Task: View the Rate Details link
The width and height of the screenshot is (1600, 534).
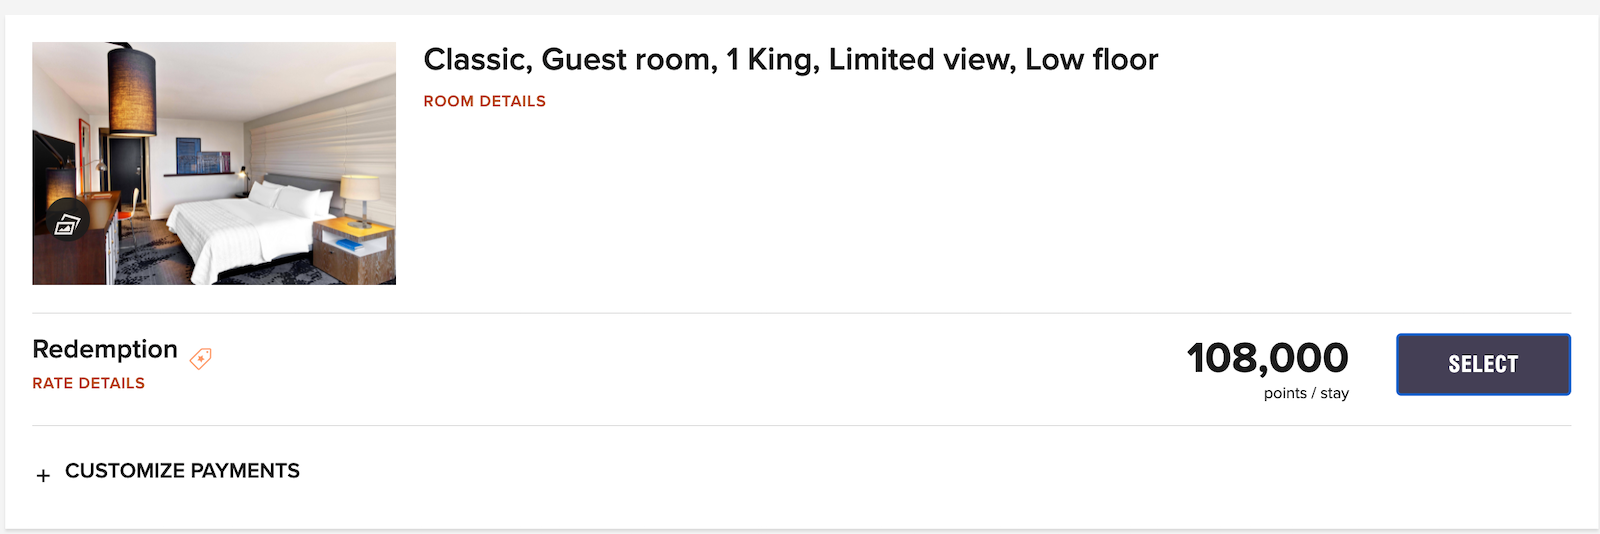Action: pyautogui.click(x=88, y=383)
